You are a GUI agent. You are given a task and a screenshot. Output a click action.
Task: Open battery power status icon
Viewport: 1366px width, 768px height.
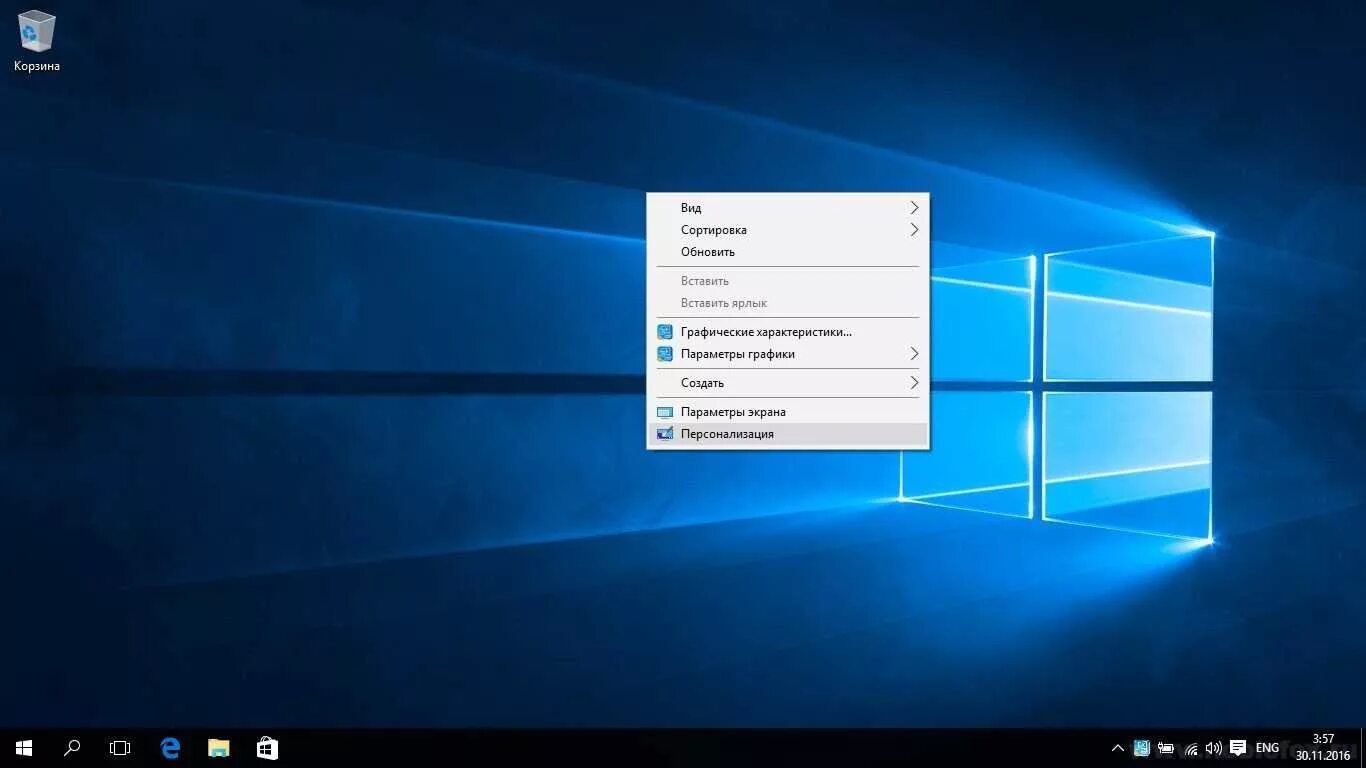coord(1166,748)
